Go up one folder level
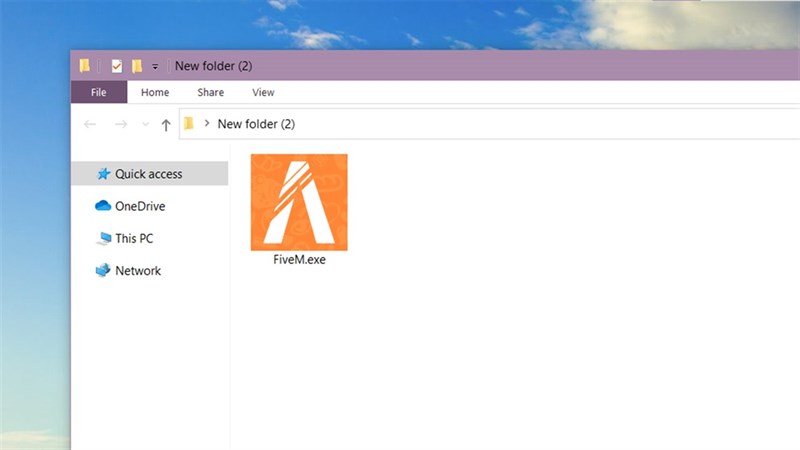The height and width of the screenshot is (450, 800). coord(166,124)
